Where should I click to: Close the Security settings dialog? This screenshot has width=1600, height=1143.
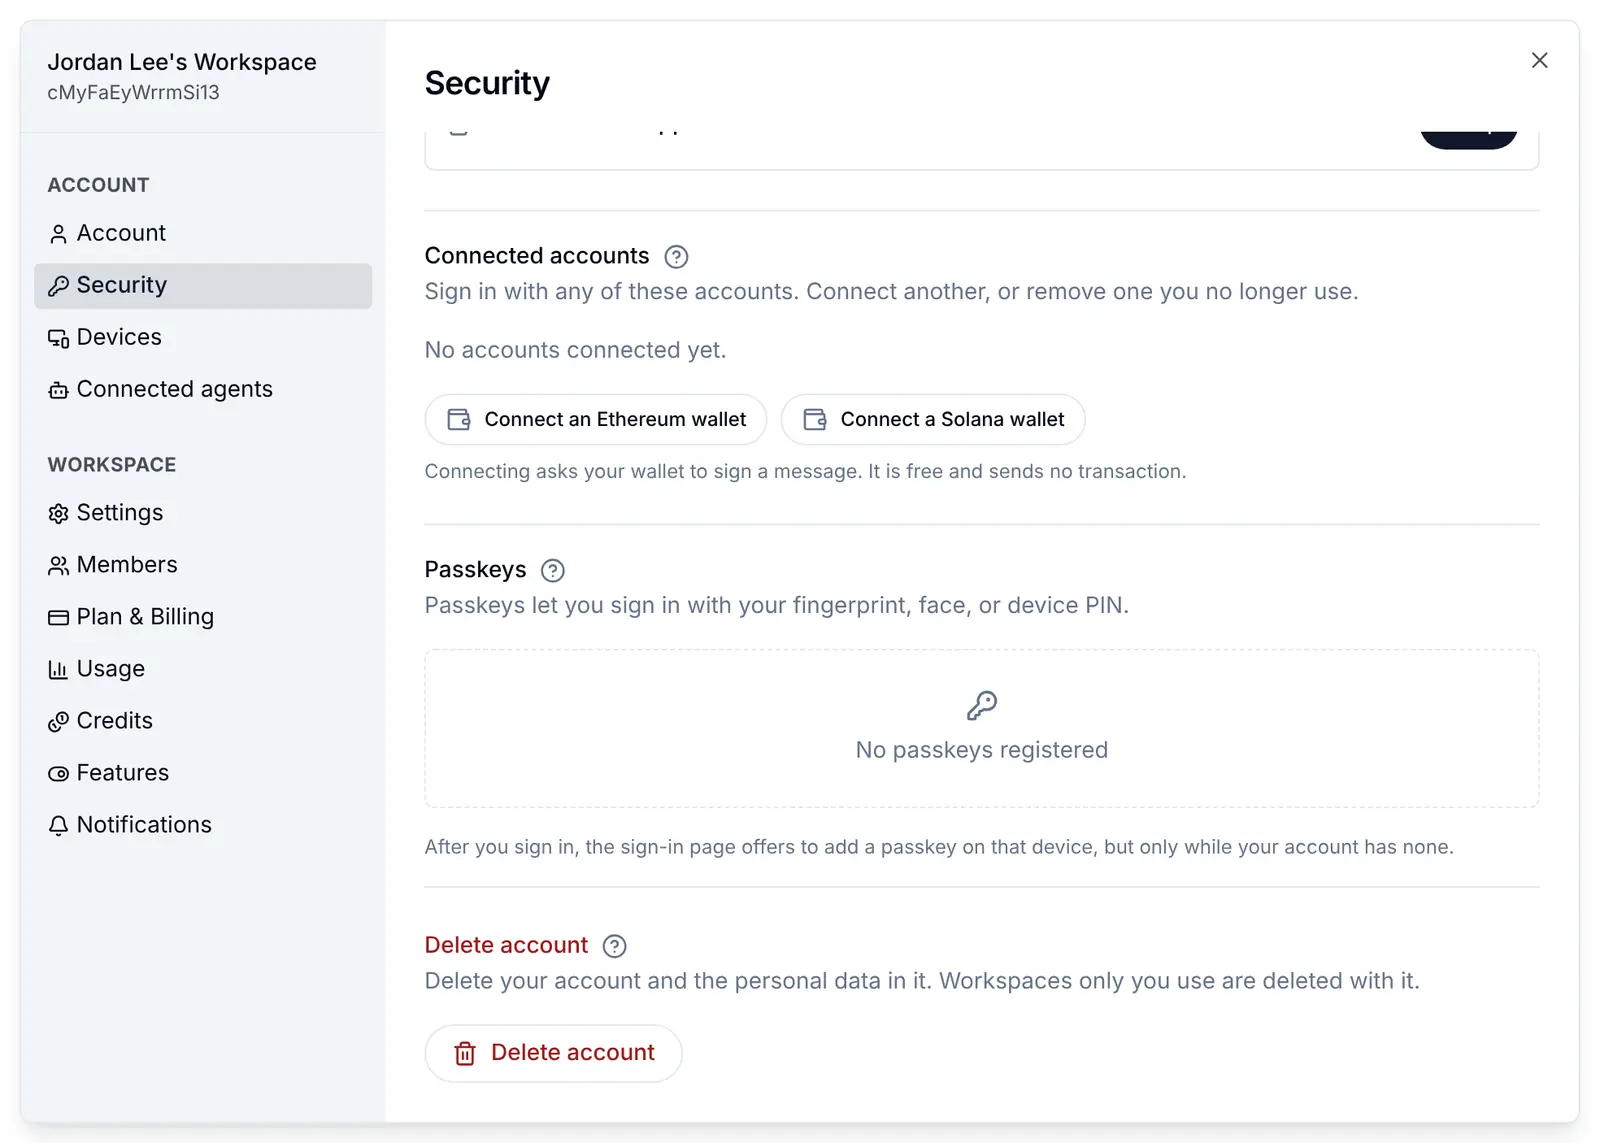click(x=1539, y=61)
